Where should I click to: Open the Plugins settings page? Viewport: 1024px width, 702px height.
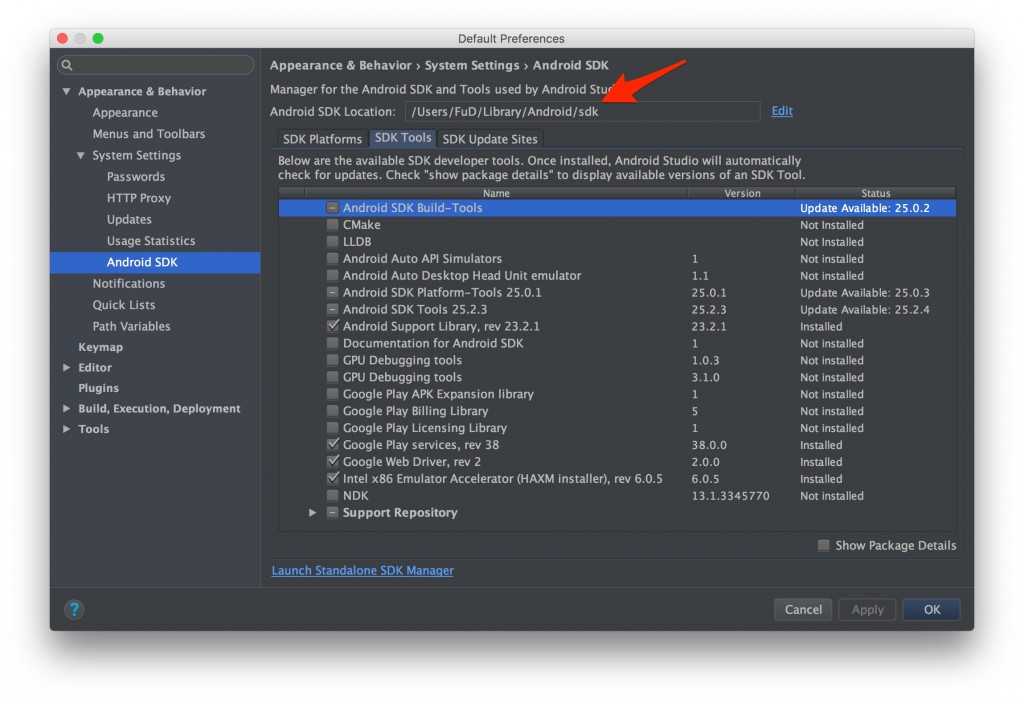99,388
